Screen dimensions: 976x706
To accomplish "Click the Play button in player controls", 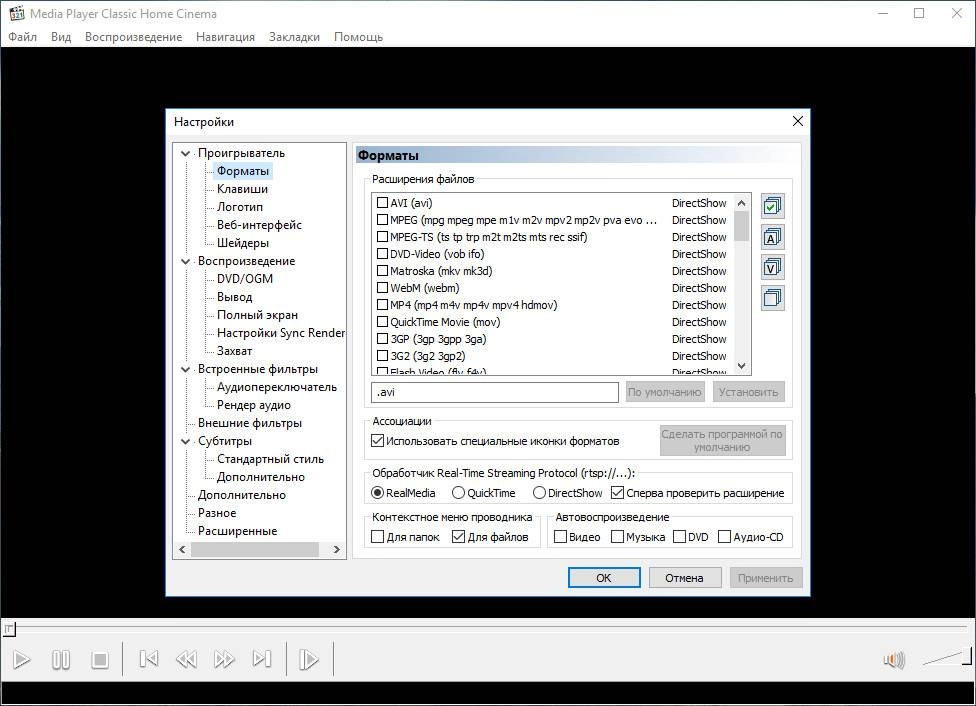I will [22, 659].
